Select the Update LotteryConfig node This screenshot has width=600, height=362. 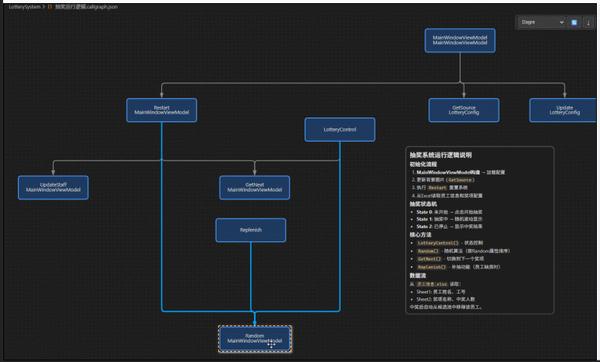point(563,110)
